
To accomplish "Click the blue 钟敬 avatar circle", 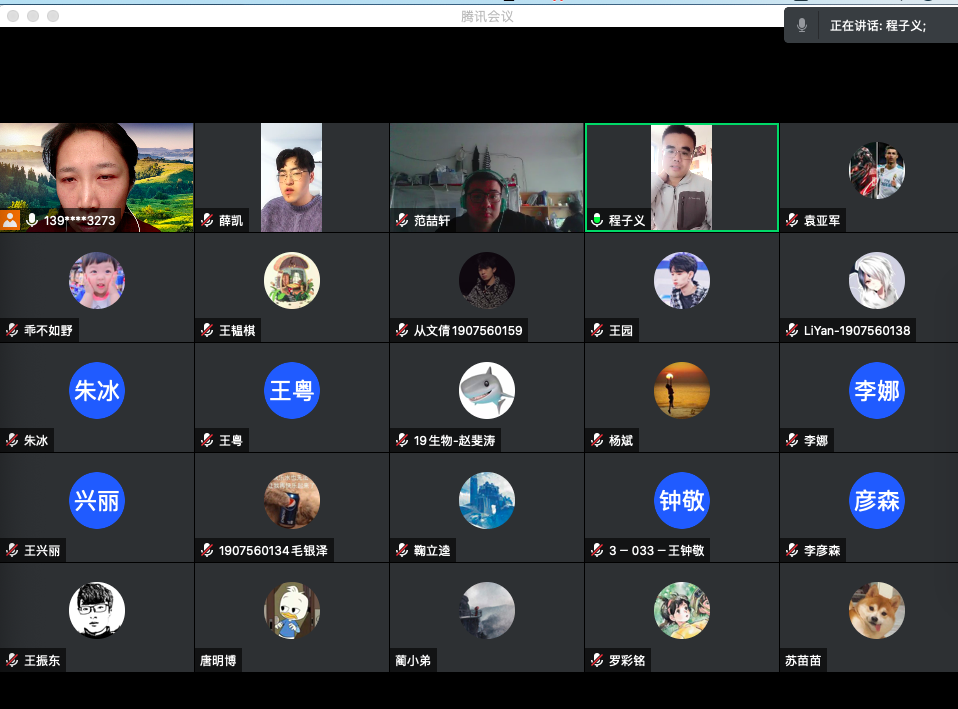I will click(x=682, y=500).
